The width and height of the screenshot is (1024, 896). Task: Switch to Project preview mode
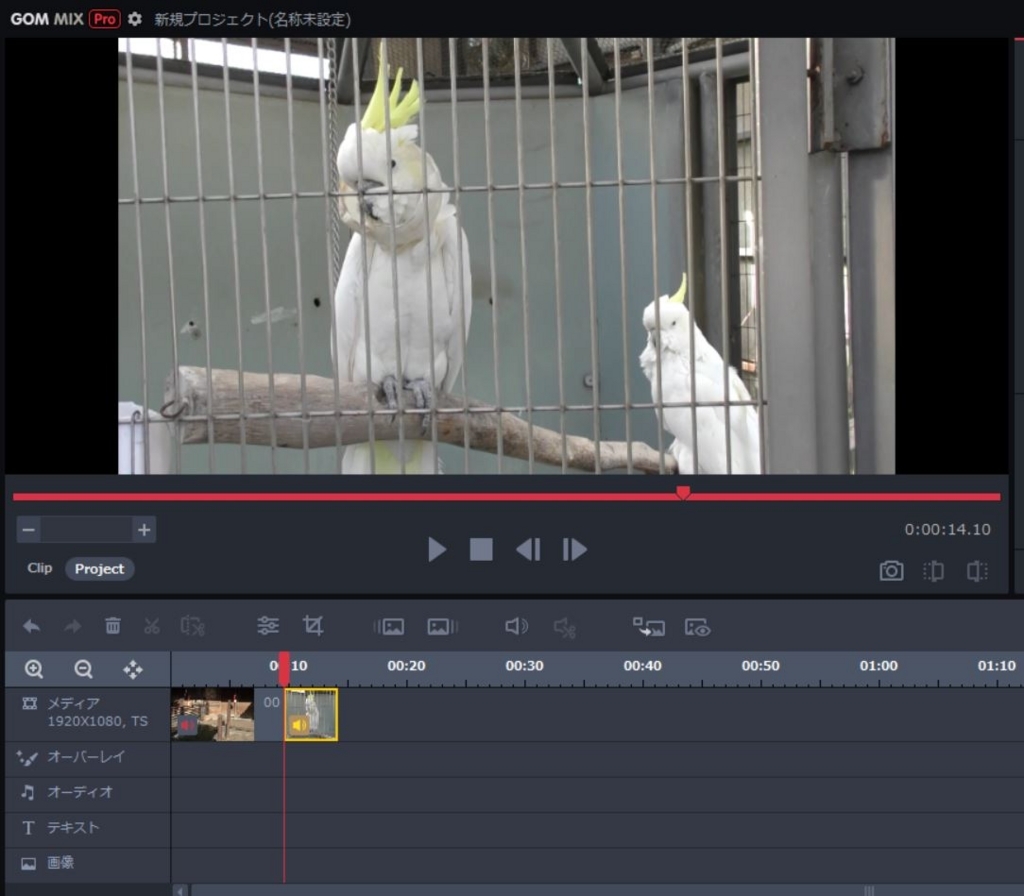[99, 569]
